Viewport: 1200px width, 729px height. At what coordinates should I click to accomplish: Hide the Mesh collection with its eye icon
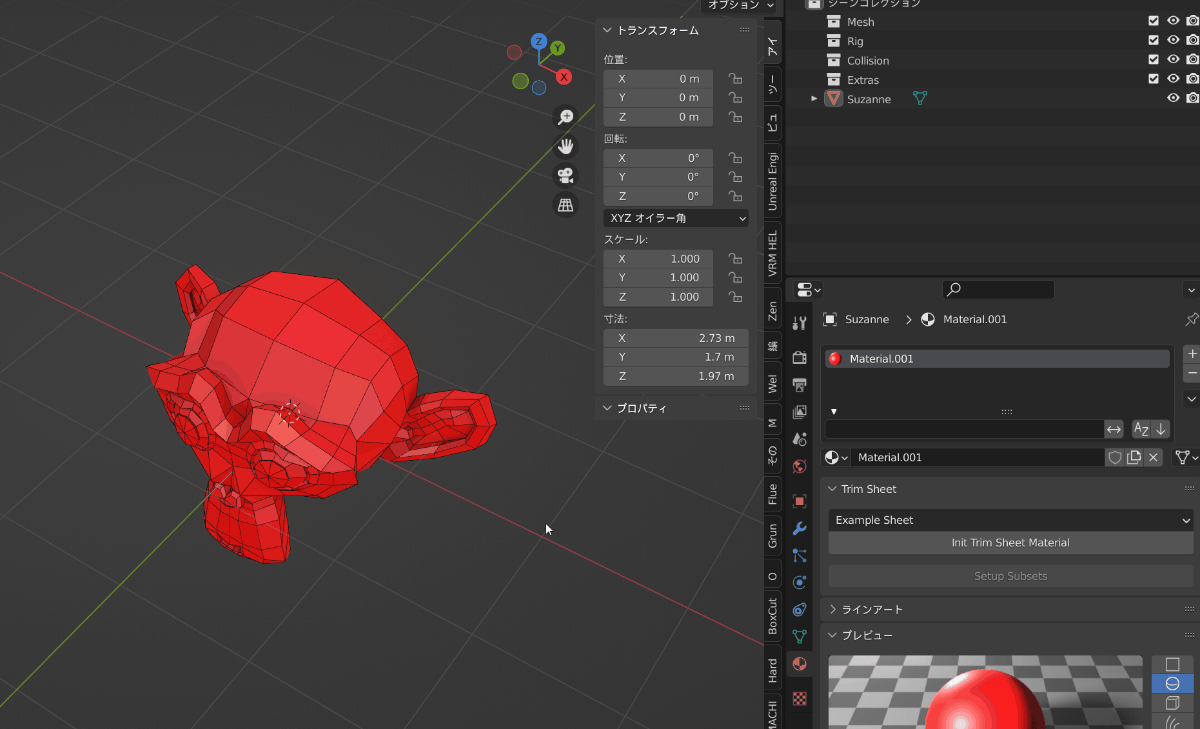pos(1173,22)
